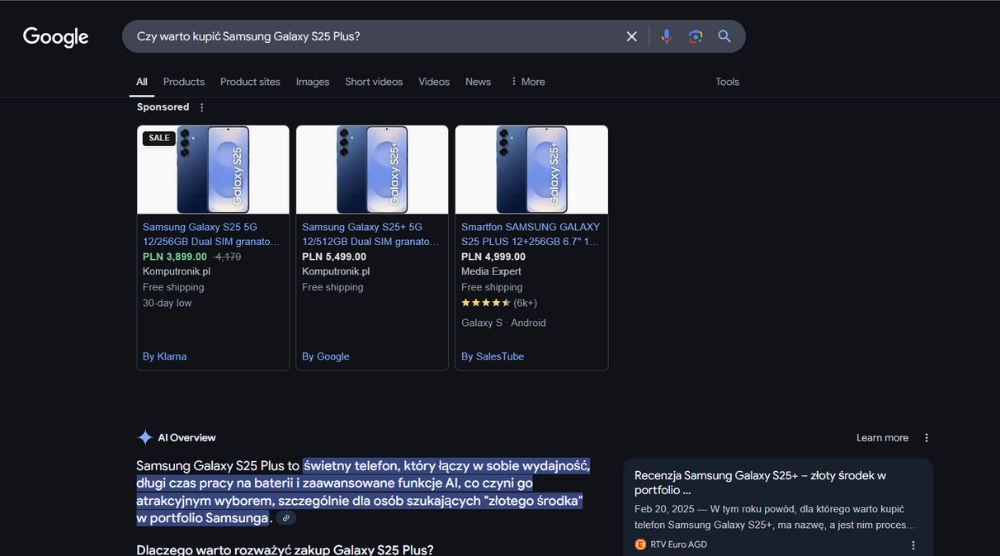The width and height of the screenshot is (1000, 556).
Task: Click the PLN 5,499.00 price
Action: click(x=334, y=256)
